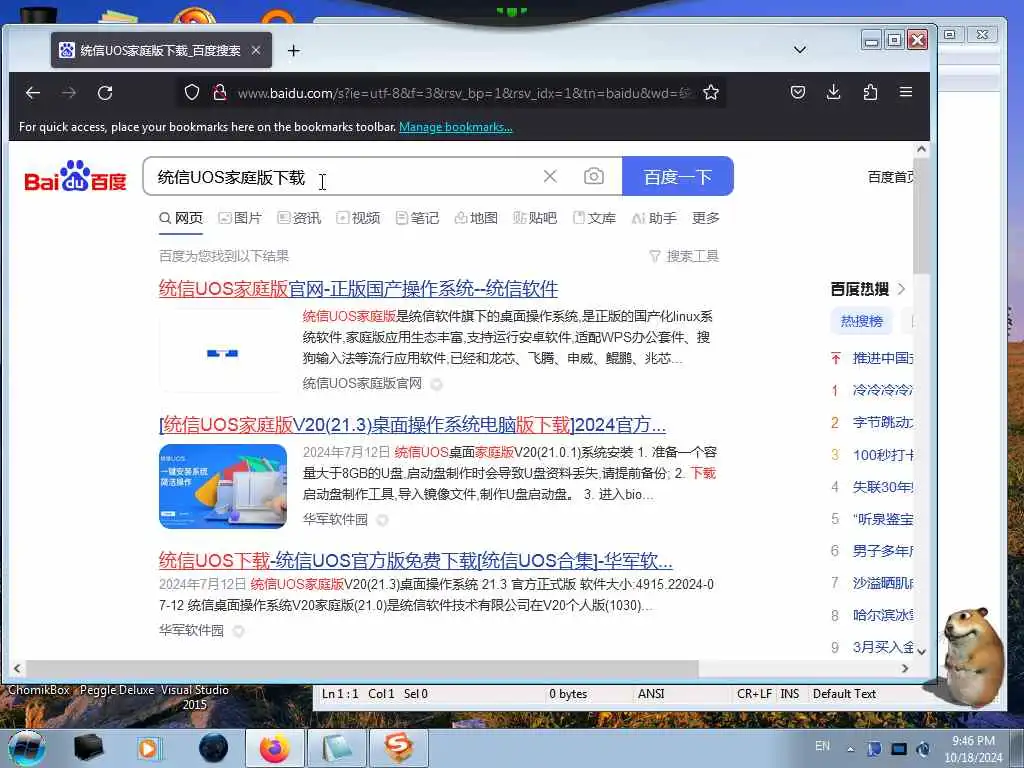
Task: Open hot search item 字节跳动
Action: tap(882, 423)
